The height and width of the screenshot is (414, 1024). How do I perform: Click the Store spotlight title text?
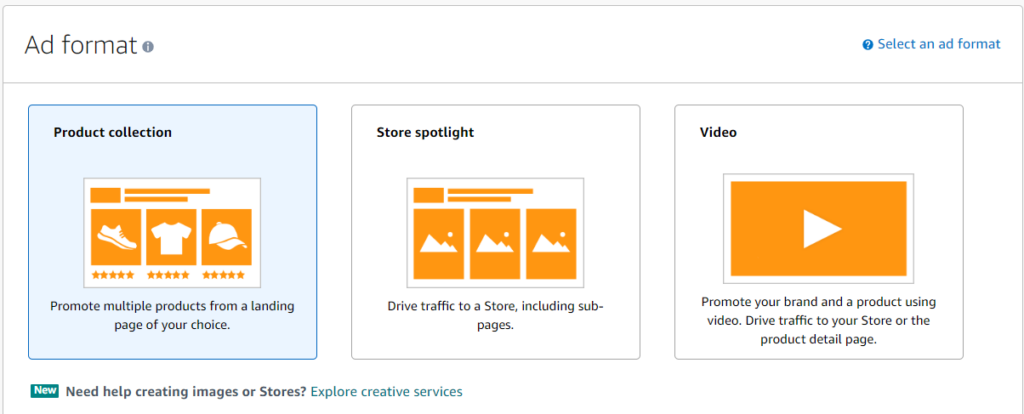(x=425, y=133)
